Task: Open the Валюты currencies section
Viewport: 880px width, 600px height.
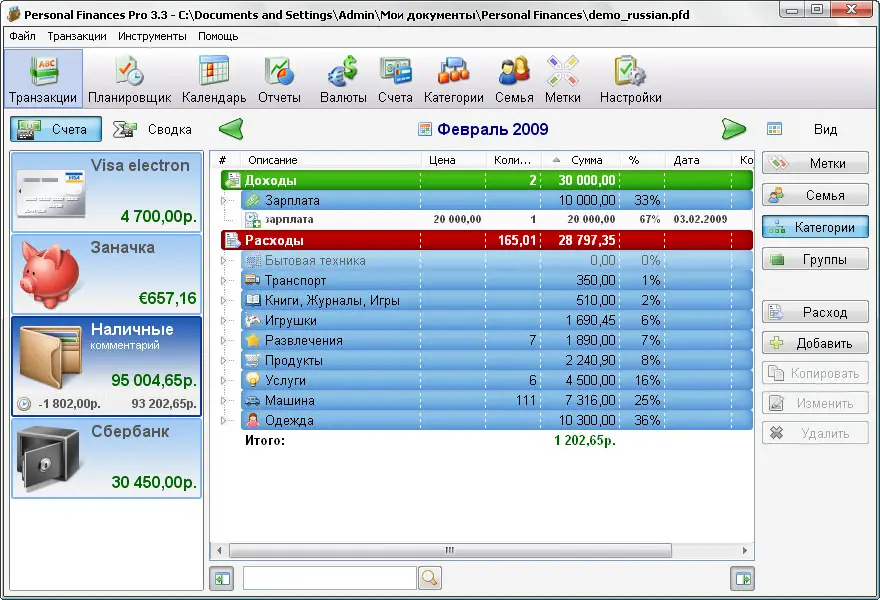Action: click(x=343, y=79)
